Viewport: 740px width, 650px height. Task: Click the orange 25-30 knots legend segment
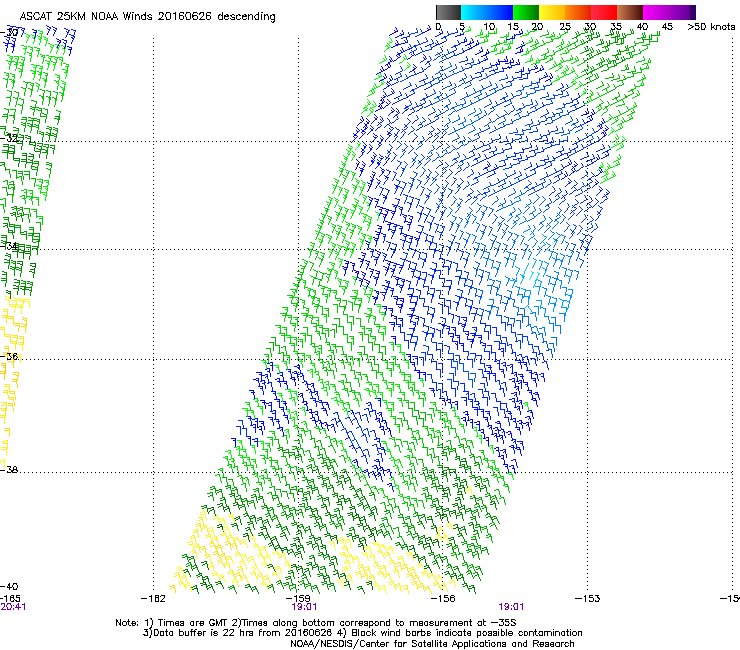pos(578,12)
